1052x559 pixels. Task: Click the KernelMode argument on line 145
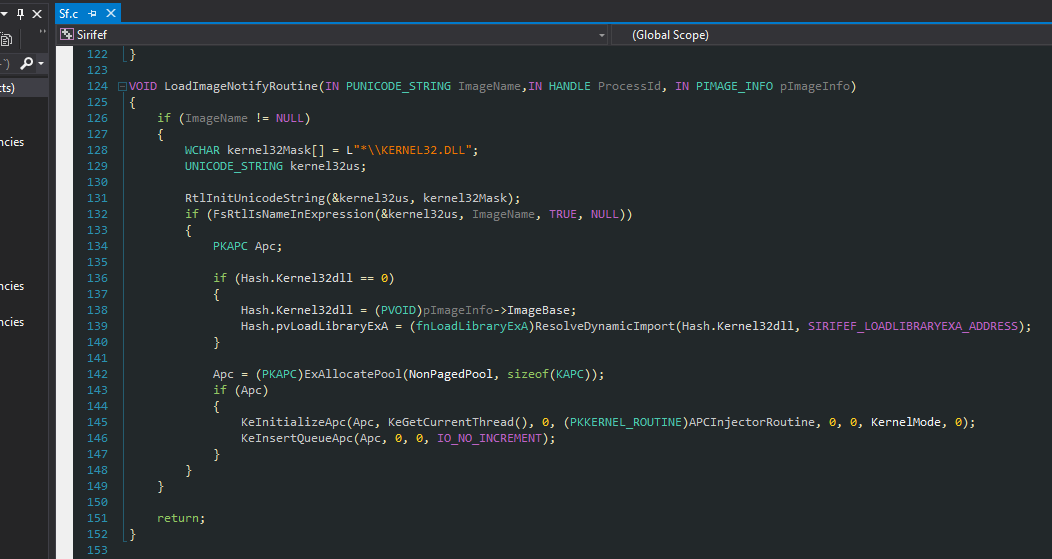pyautogui.click(x=906, y=422)
